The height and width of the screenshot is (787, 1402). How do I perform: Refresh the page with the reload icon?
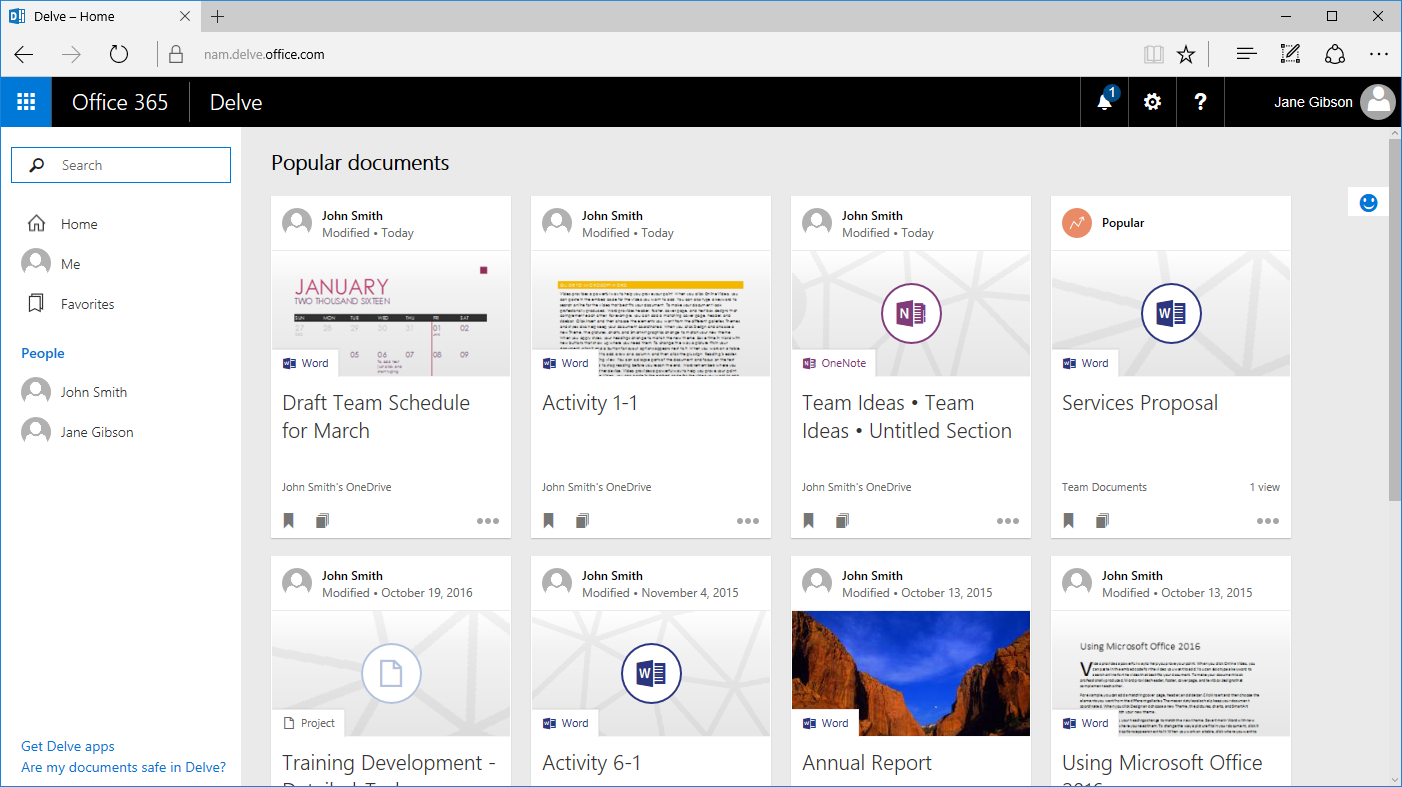pyautogui.click(x=119, y=55)
